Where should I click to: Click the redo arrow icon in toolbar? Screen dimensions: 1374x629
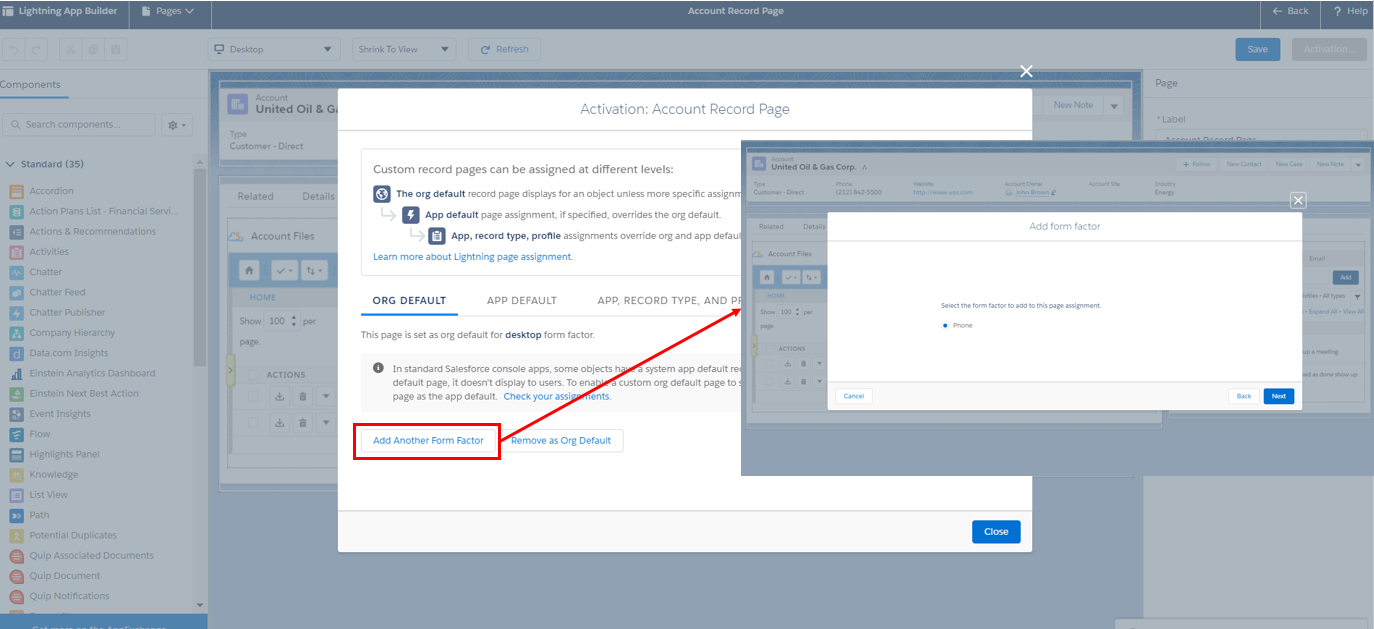tap(37, 49)
